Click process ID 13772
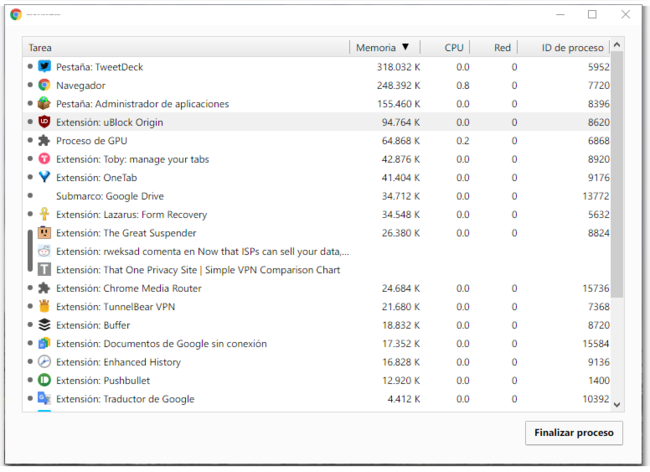Image resolution: width=650 pixels, height=472 pixels. click(x=596, y=196)
